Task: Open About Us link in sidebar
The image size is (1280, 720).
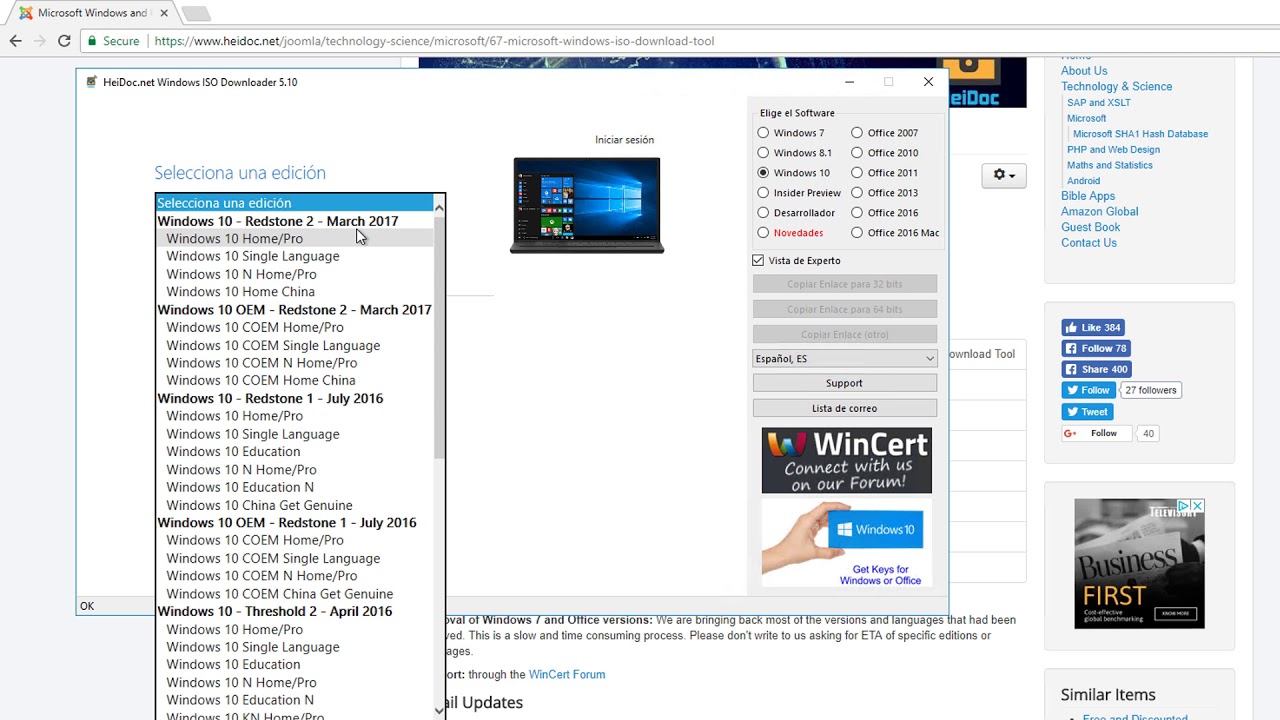Action: (x=1084, y=71)
